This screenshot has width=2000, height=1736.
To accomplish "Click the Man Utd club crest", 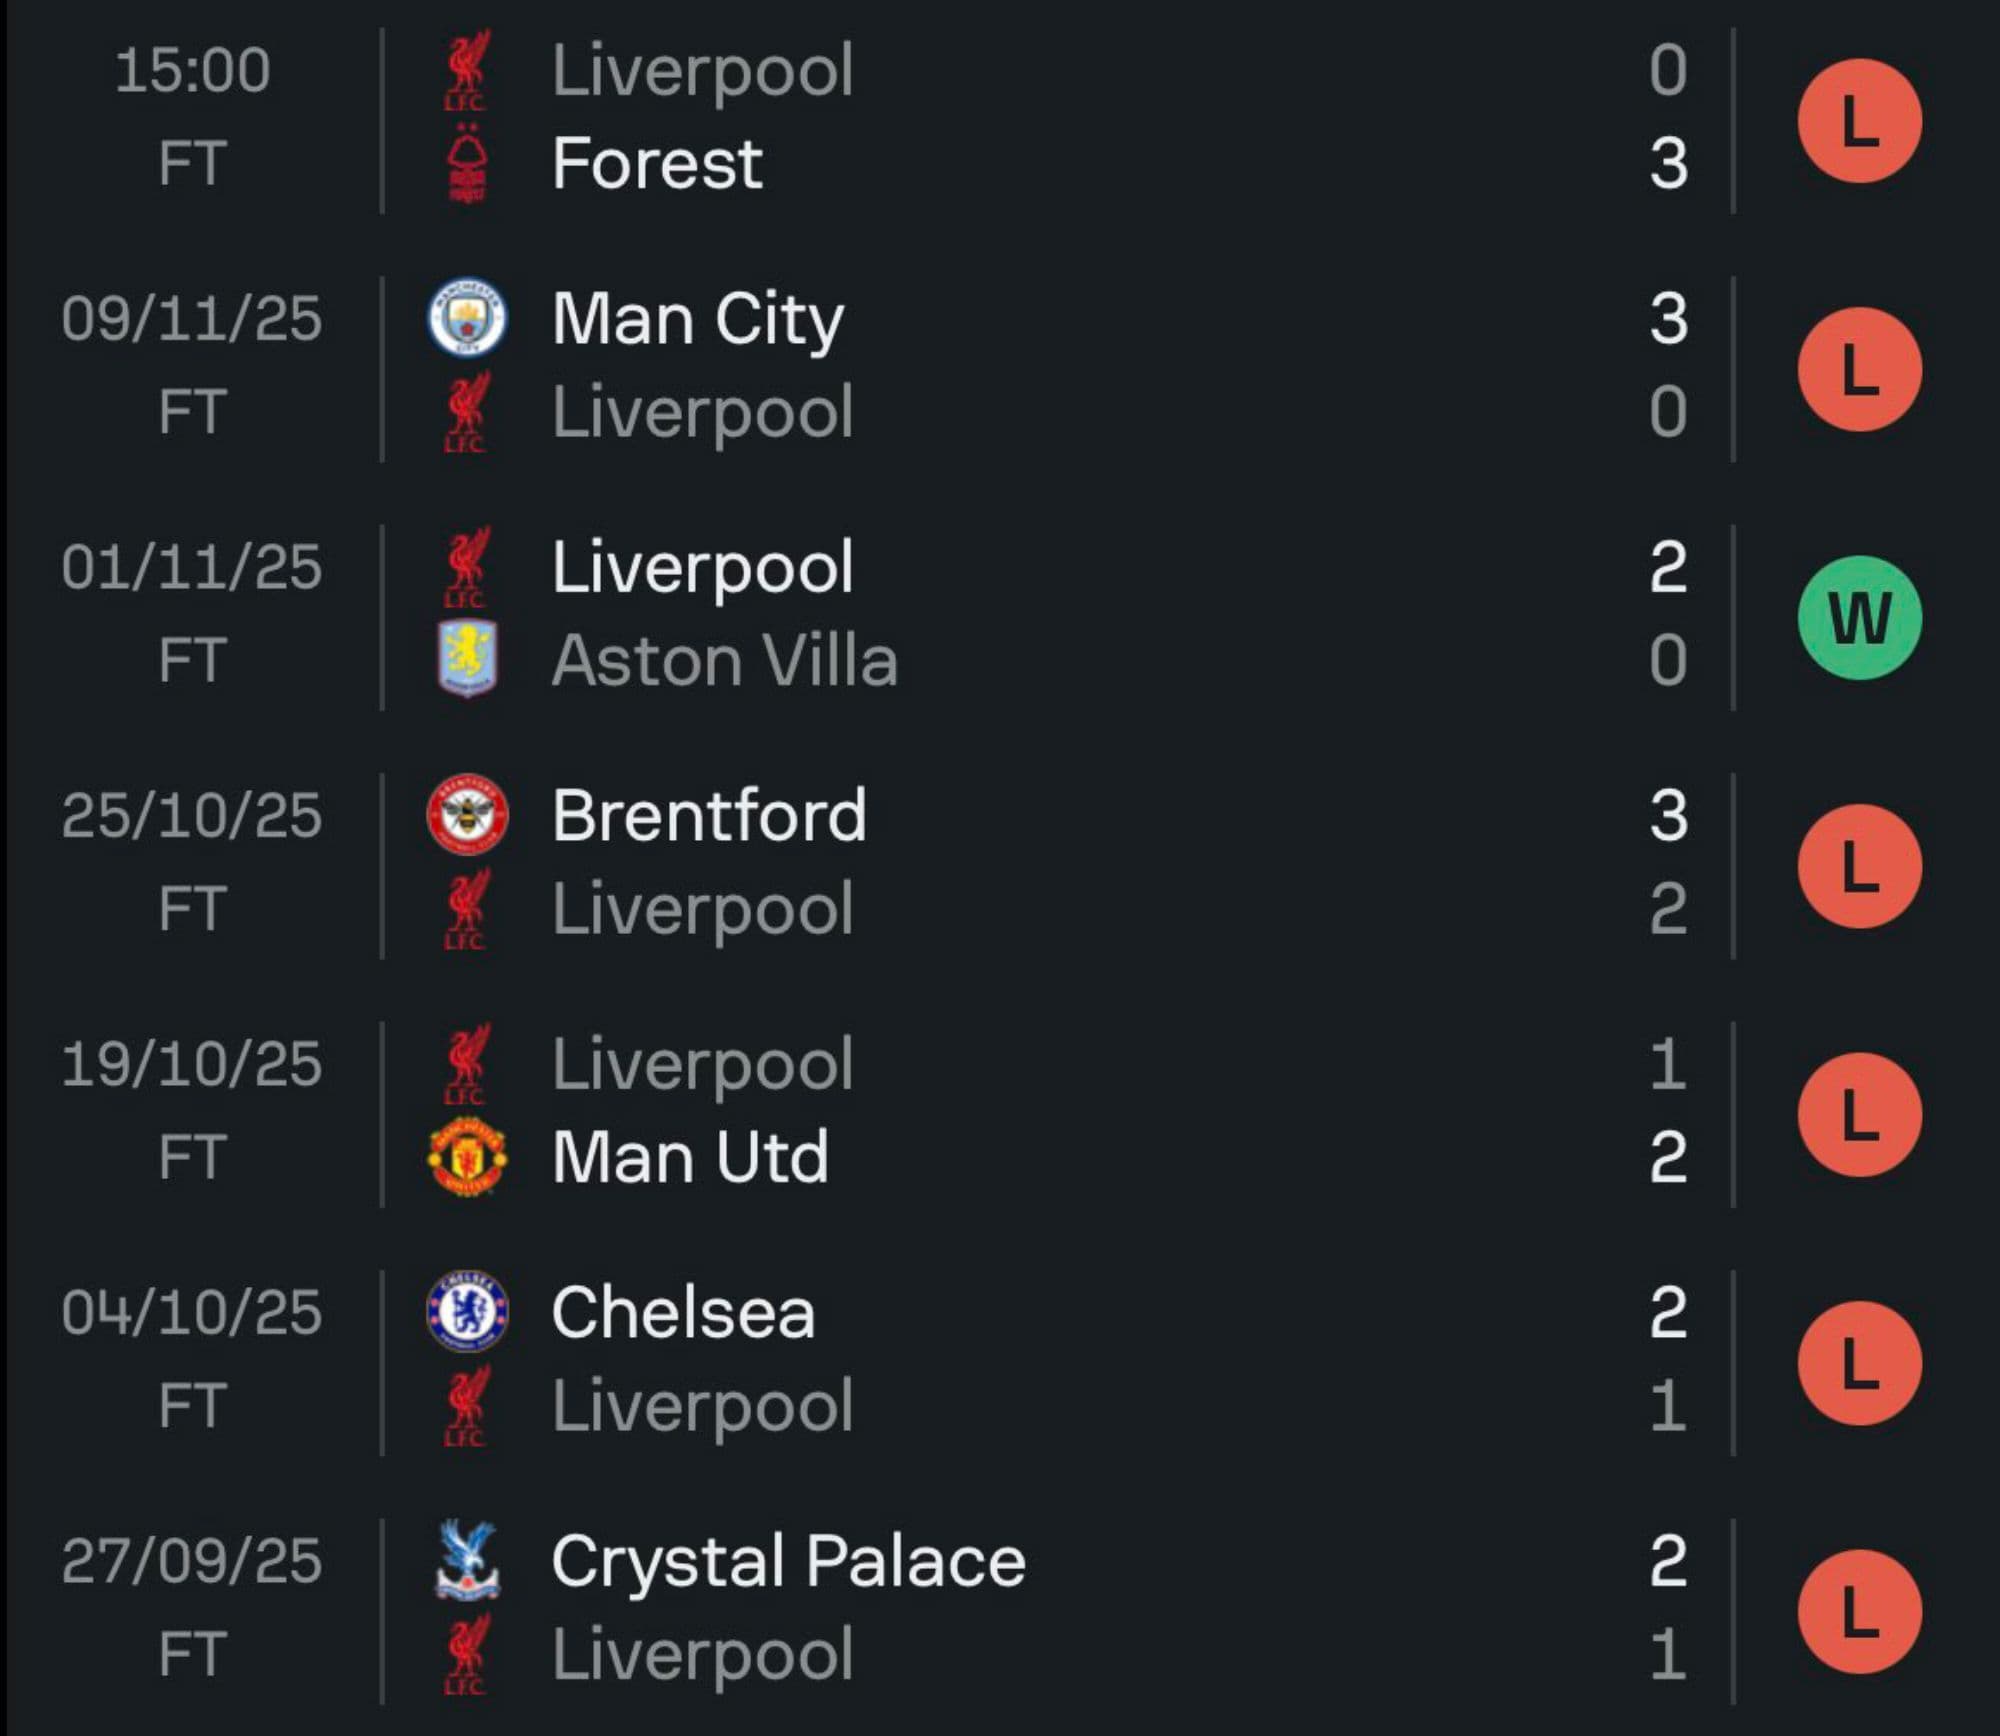I will click(x=467, y=1157).
